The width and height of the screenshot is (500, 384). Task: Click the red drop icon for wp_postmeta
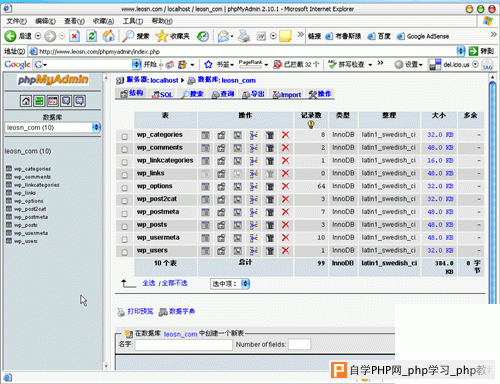click(x=286, y=212)
